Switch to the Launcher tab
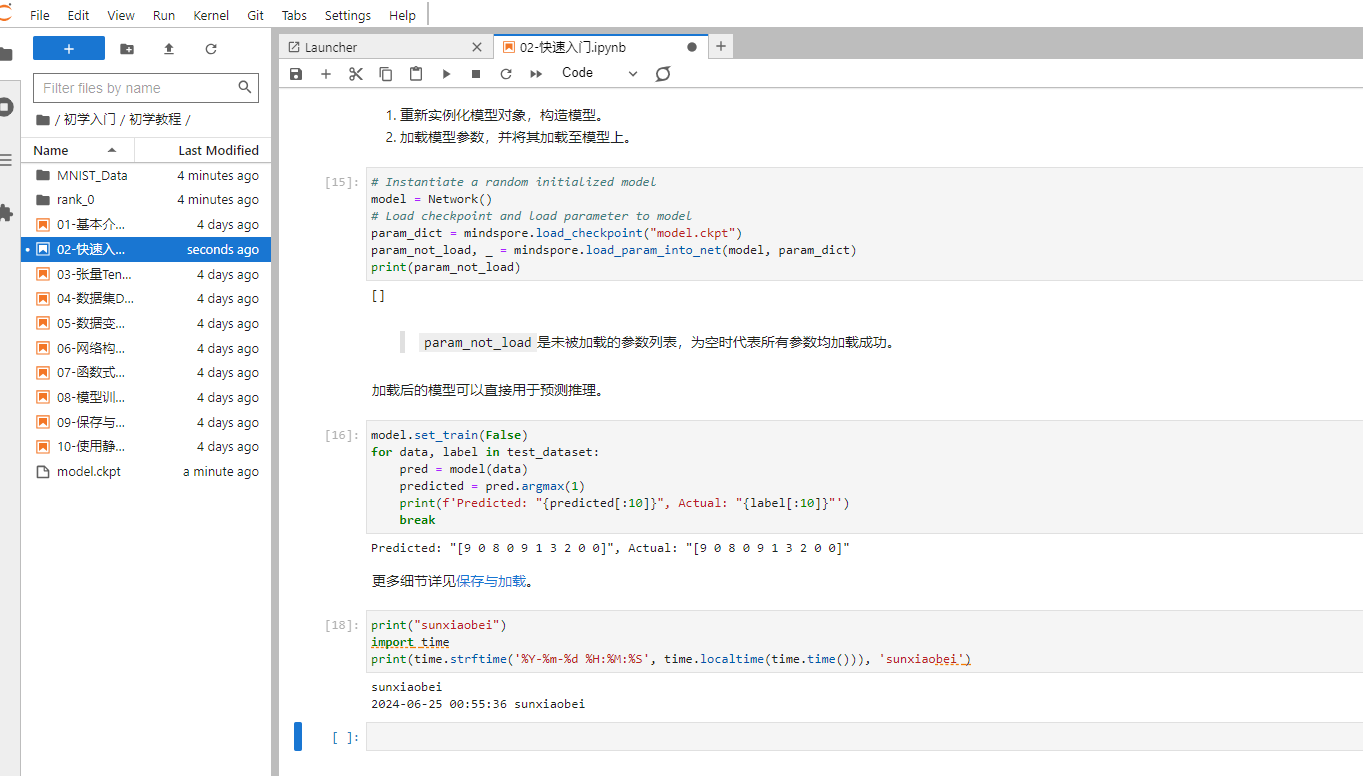 pos(385,47)
